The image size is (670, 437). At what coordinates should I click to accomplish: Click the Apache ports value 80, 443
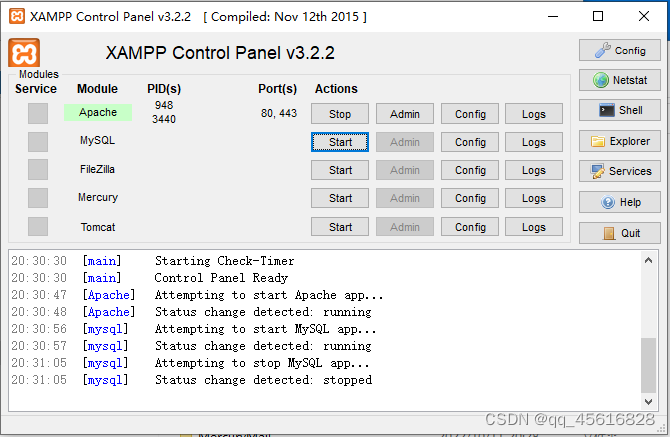tap(279, 113)
